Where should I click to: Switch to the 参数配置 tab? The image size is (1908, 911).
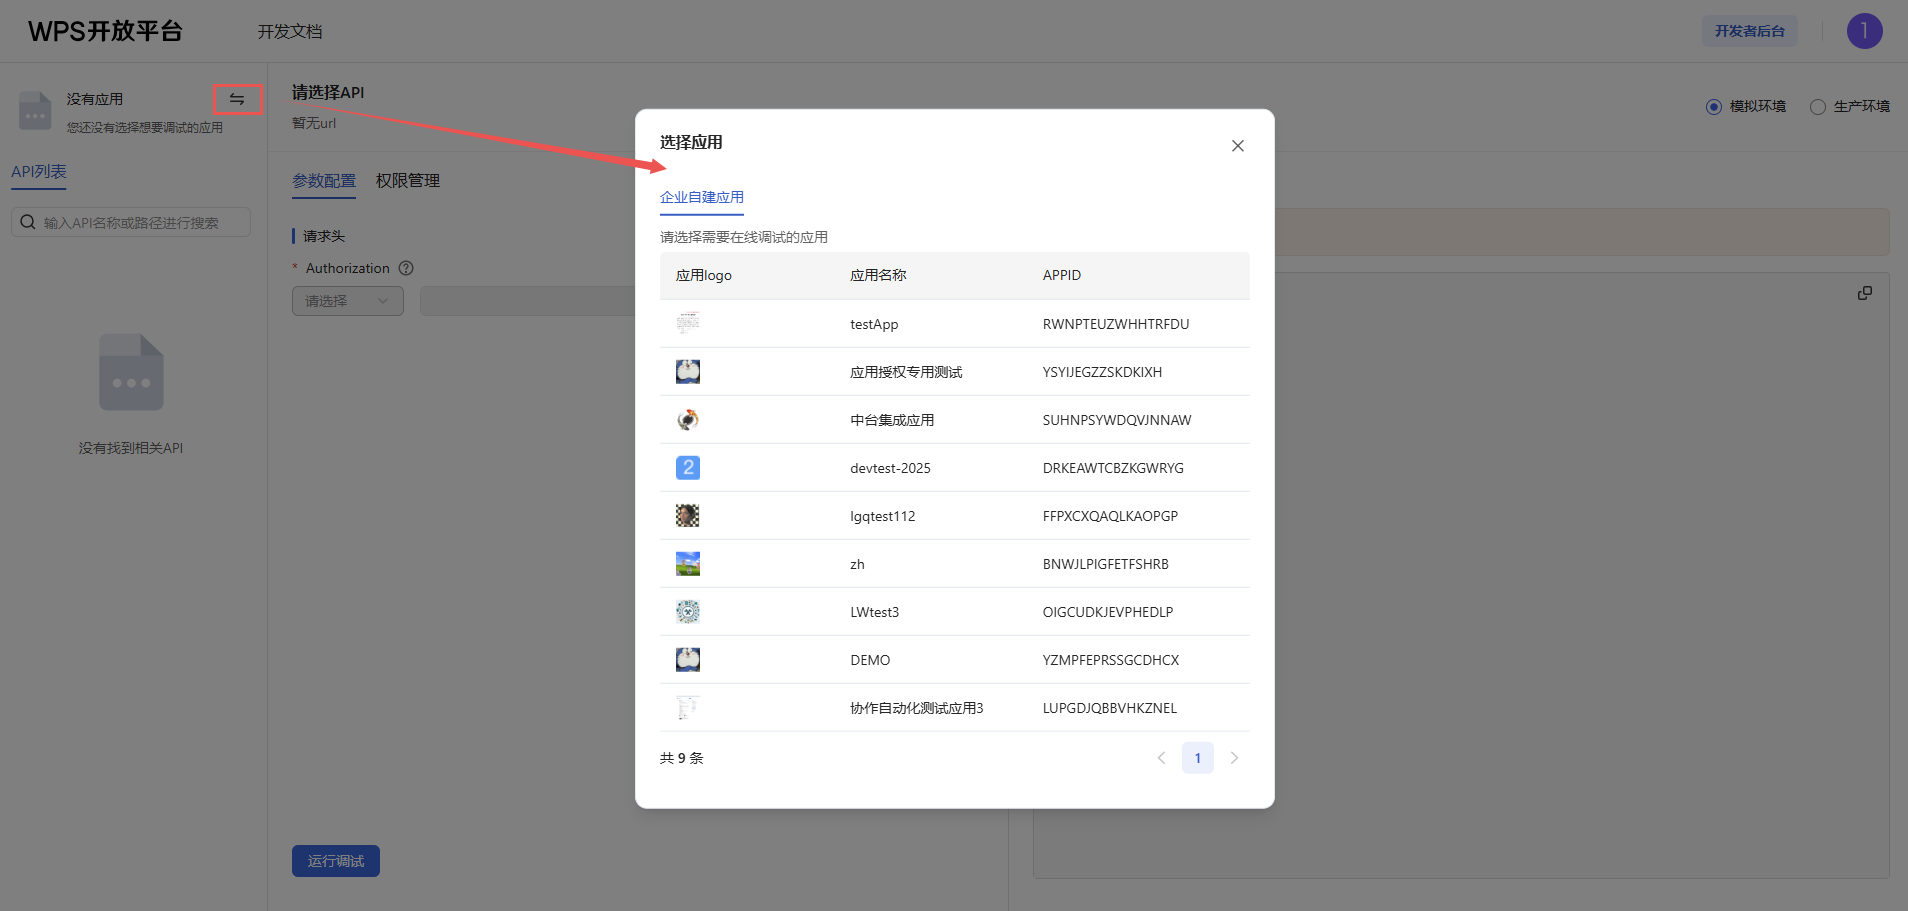tap(324, 181)
